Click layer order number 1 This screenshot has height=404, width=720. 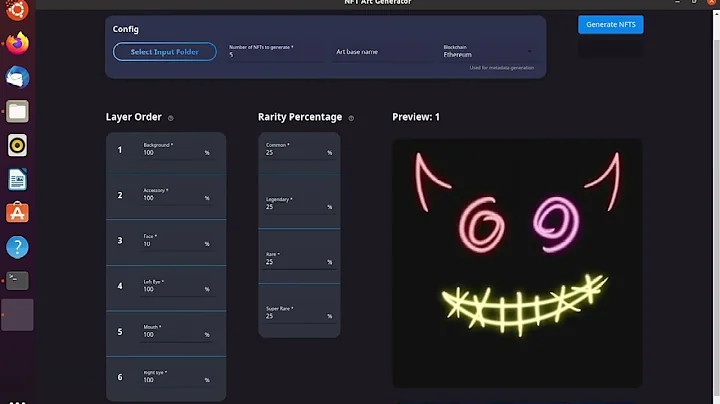[120, 150]
